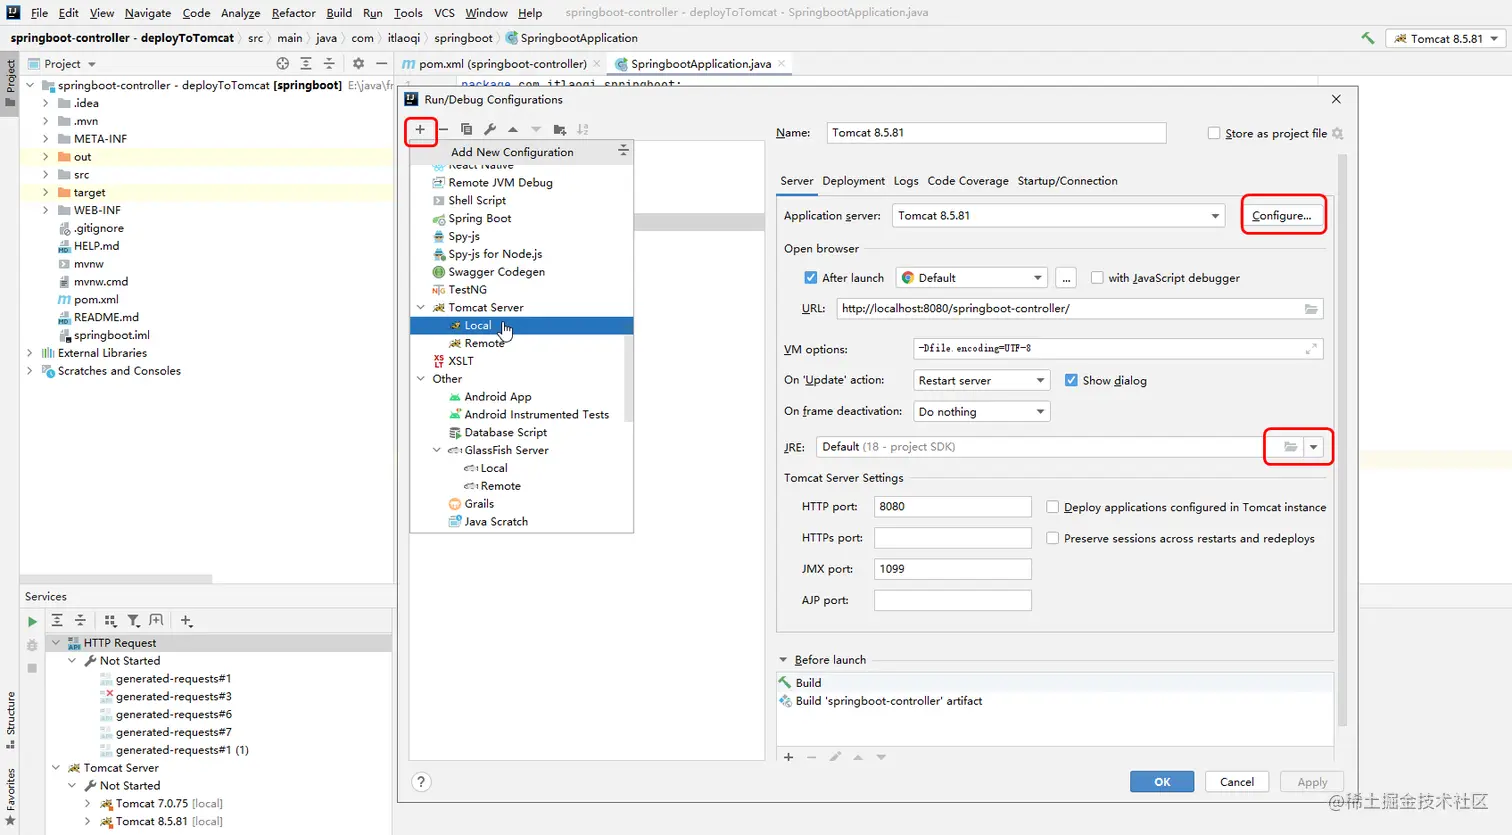This screenshot has width=1512, height=835.
Task: Uncheck After launch checkbox
Action: 811,278
